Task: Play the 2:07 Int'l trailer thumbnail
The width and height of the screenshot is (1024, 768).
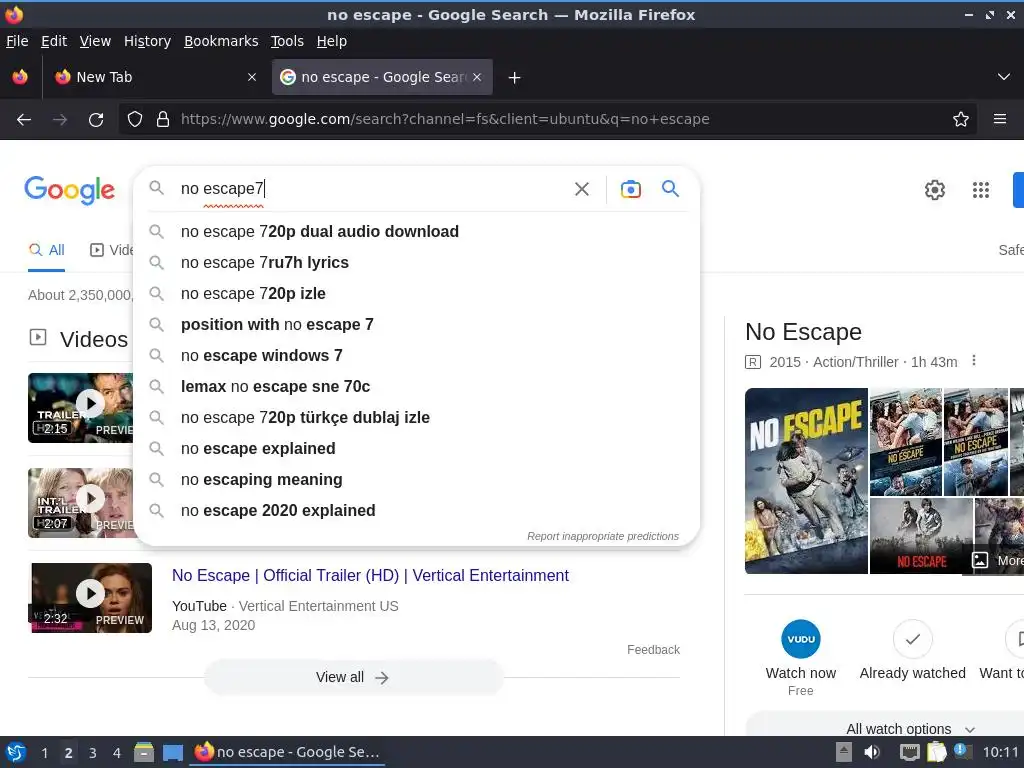Action: point(80,503)
